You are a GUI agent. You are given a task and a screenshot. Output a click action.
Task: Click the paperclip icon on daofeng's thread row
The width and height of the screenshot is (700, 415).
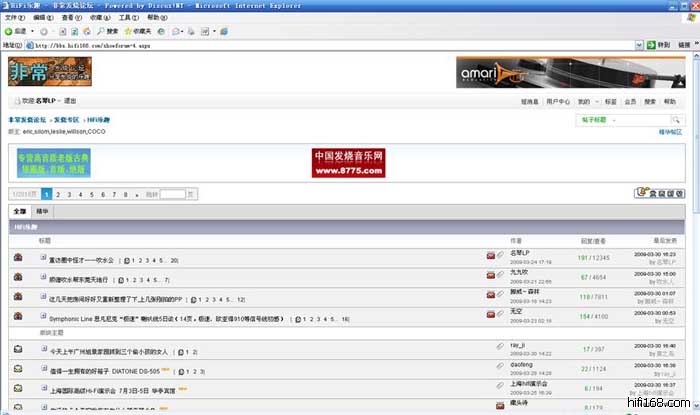click(x=500, y=367)
